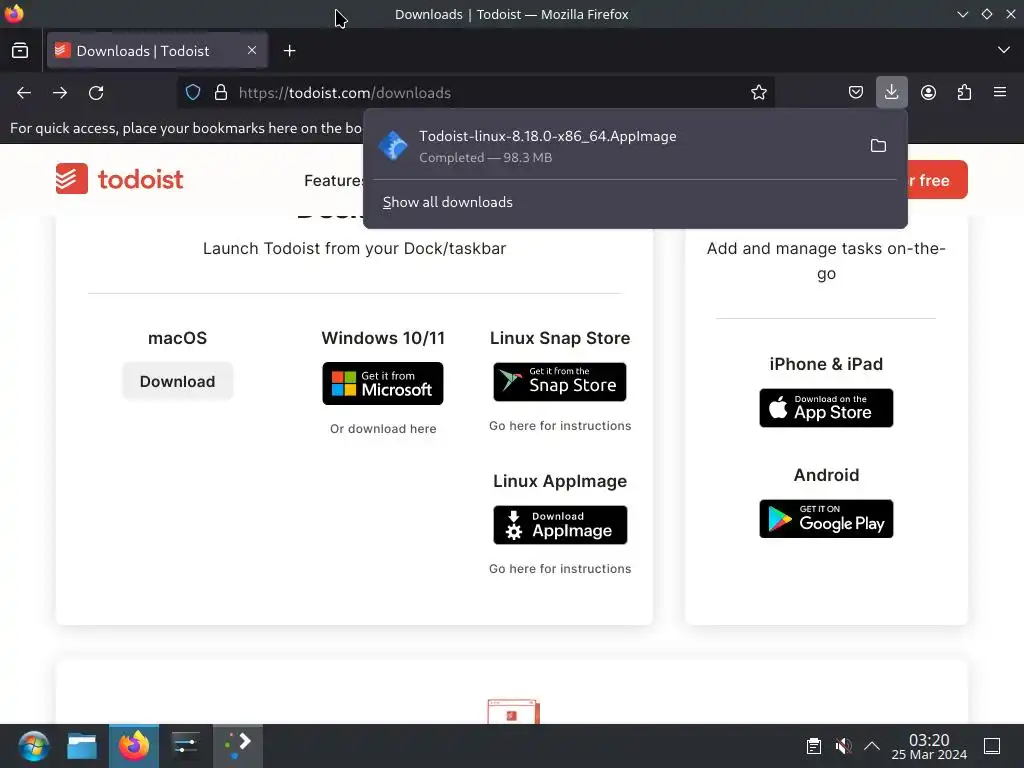
Task: Click the red start for free button
Action: pyautogui.click(x=938, y=180)
